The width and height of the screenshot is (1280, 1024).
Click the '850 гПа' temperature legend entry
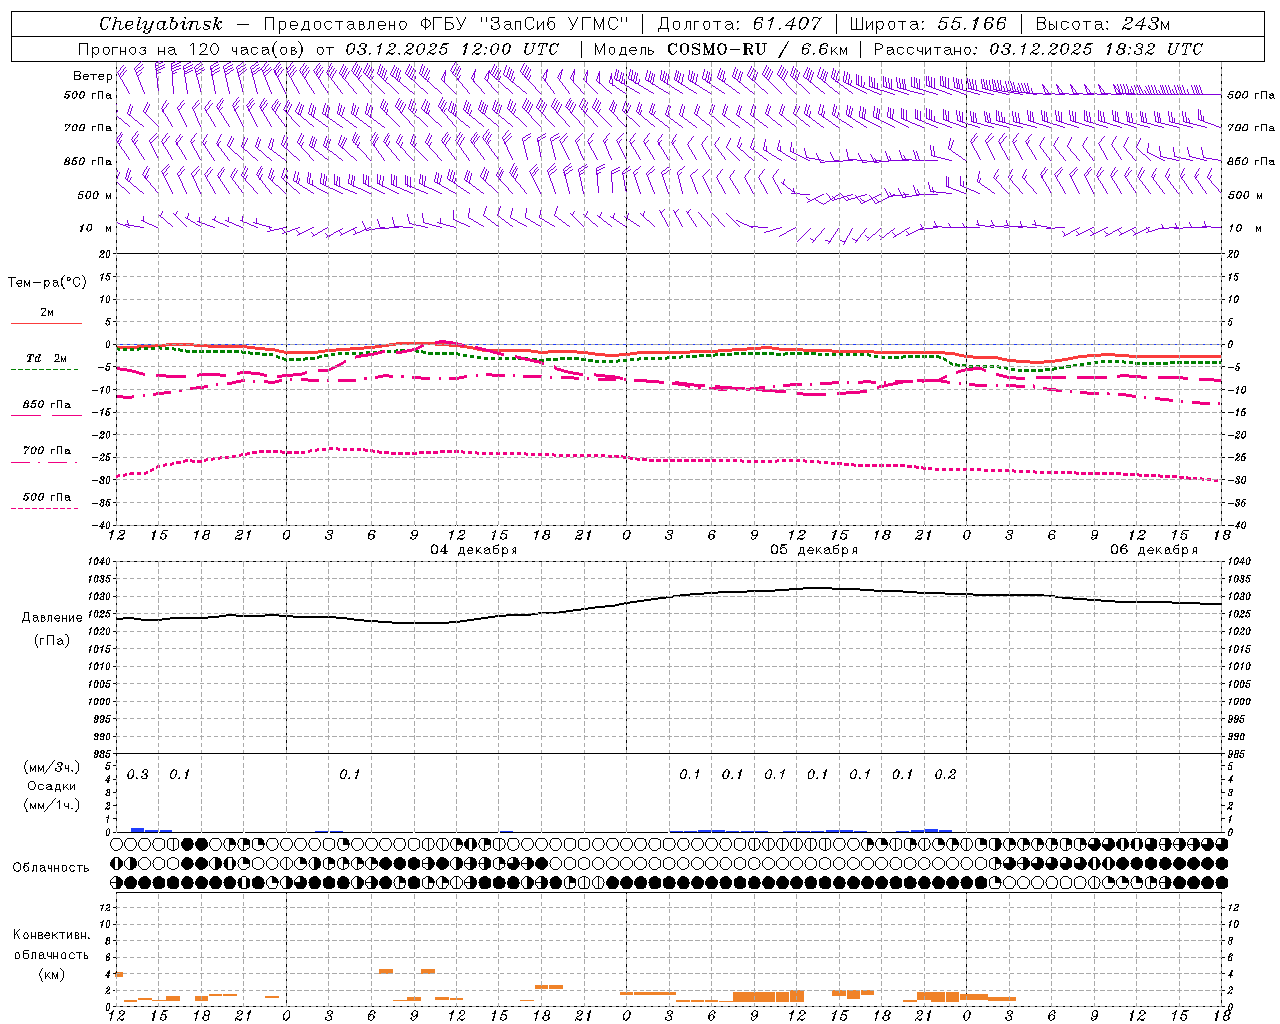pos(46,405)
